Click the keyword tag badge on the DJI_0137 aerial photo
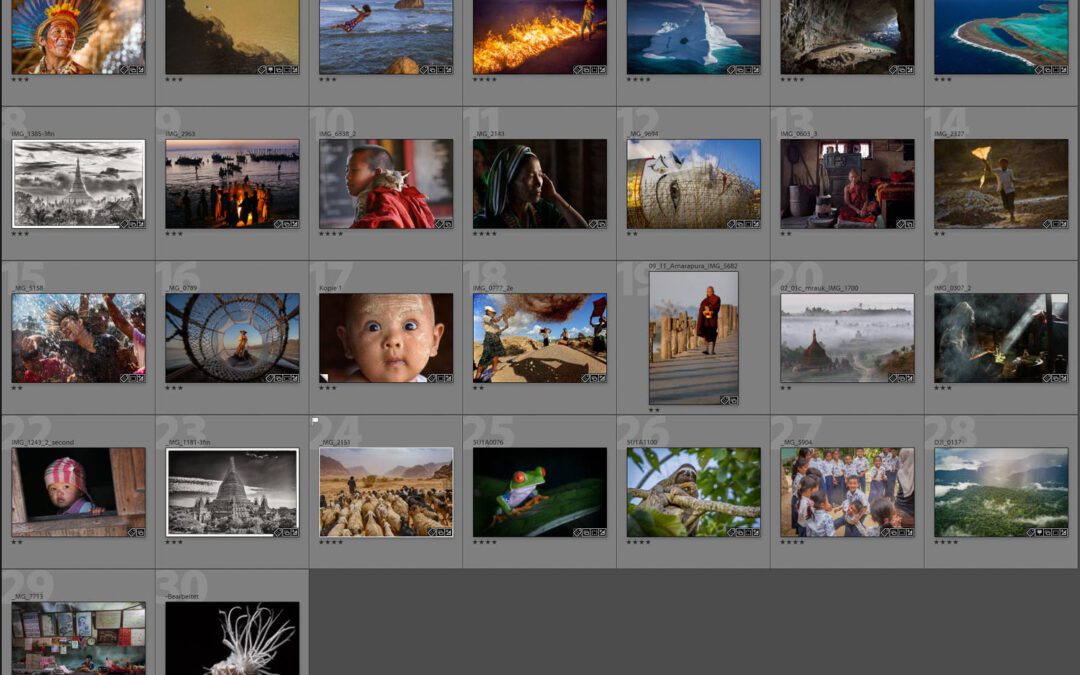The width and height of the screenshot is (1080, 675). tap(1030, 532)
